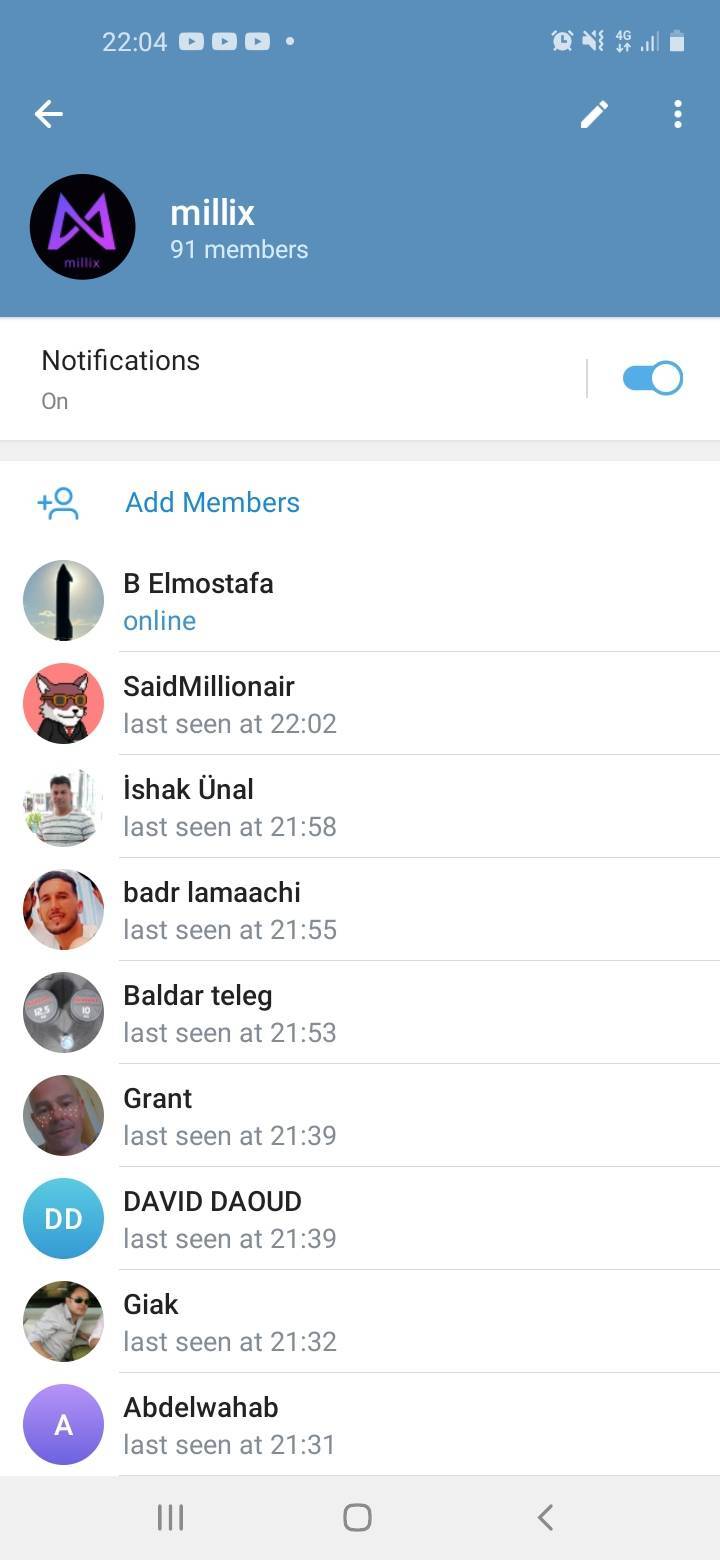Tap the Android home button
Screen dimensions: 720x1560
coord(357,1518)
